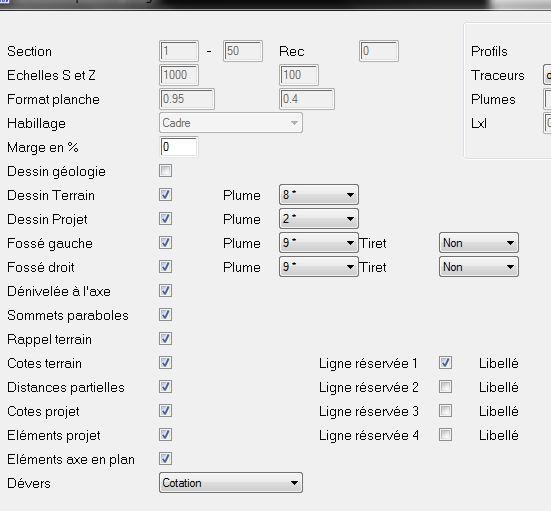Open the Habillage Cadre combo box
Screen dimensions: 551x511
point(231,123)
